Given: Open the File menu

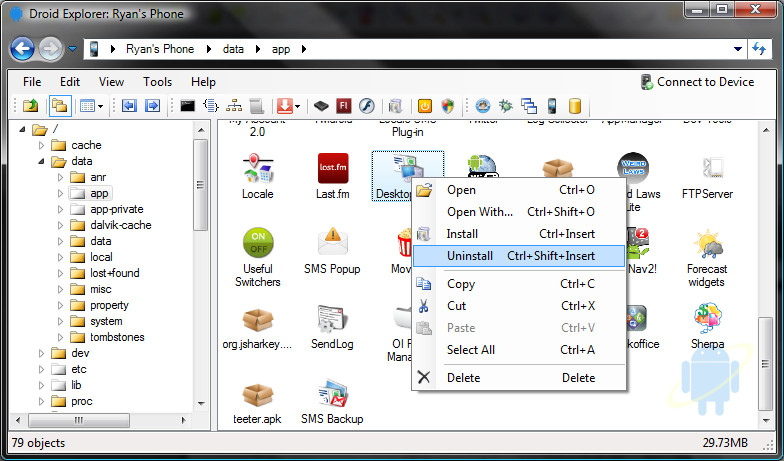Looking at the screenshot, I should click(x=32, y=82).
